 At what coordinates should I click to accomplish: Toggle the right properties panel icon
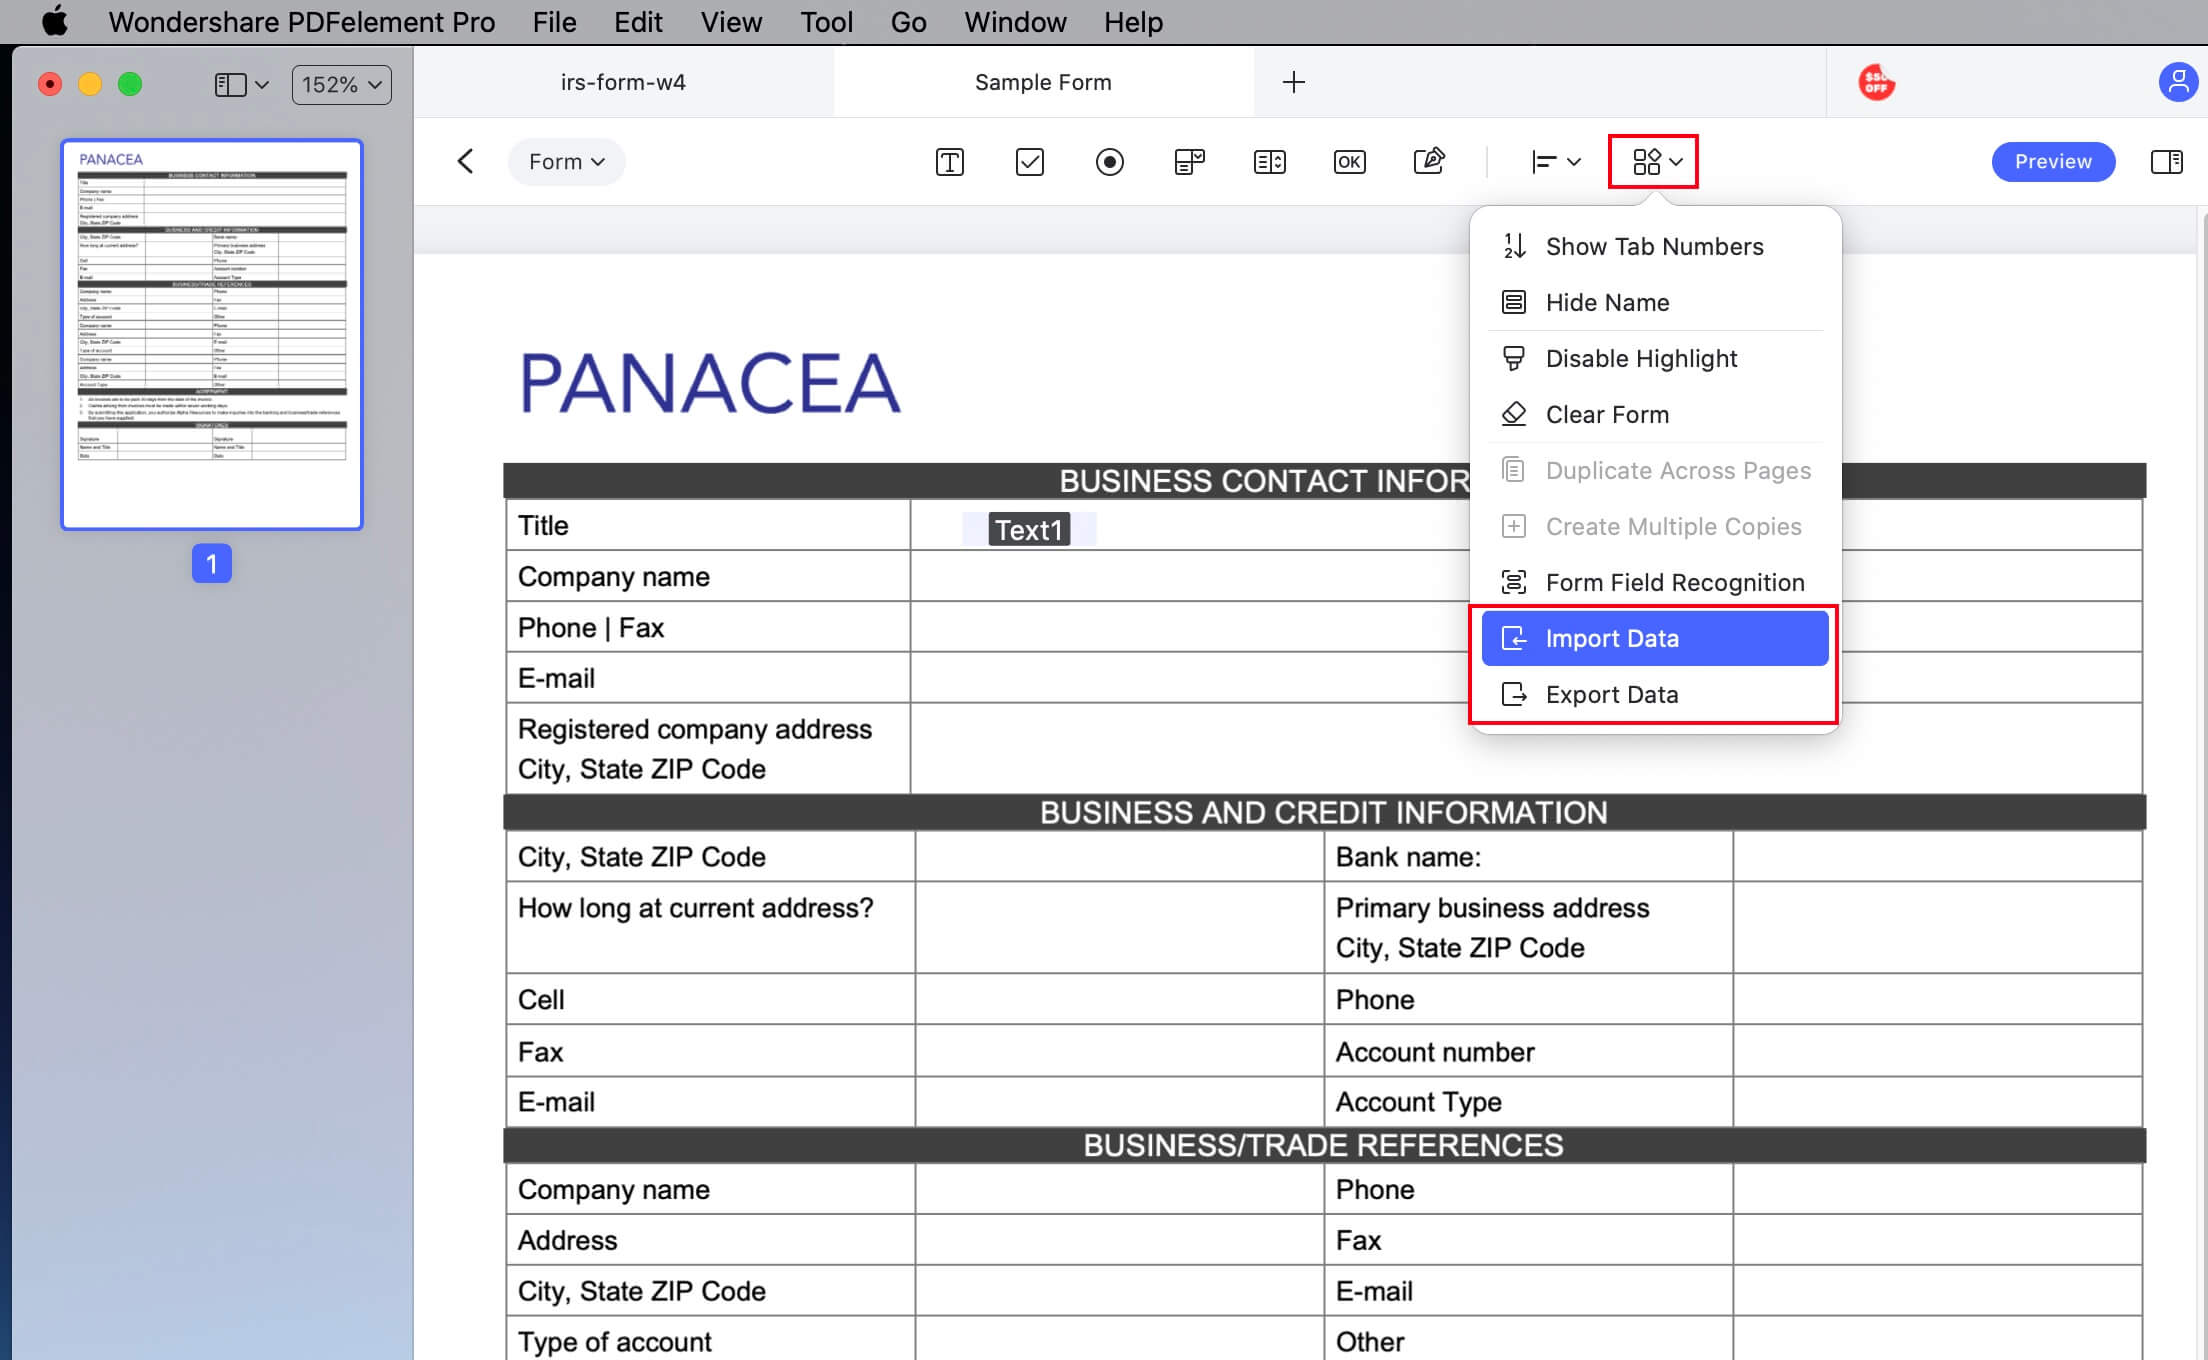click(x=2166, y=162)
